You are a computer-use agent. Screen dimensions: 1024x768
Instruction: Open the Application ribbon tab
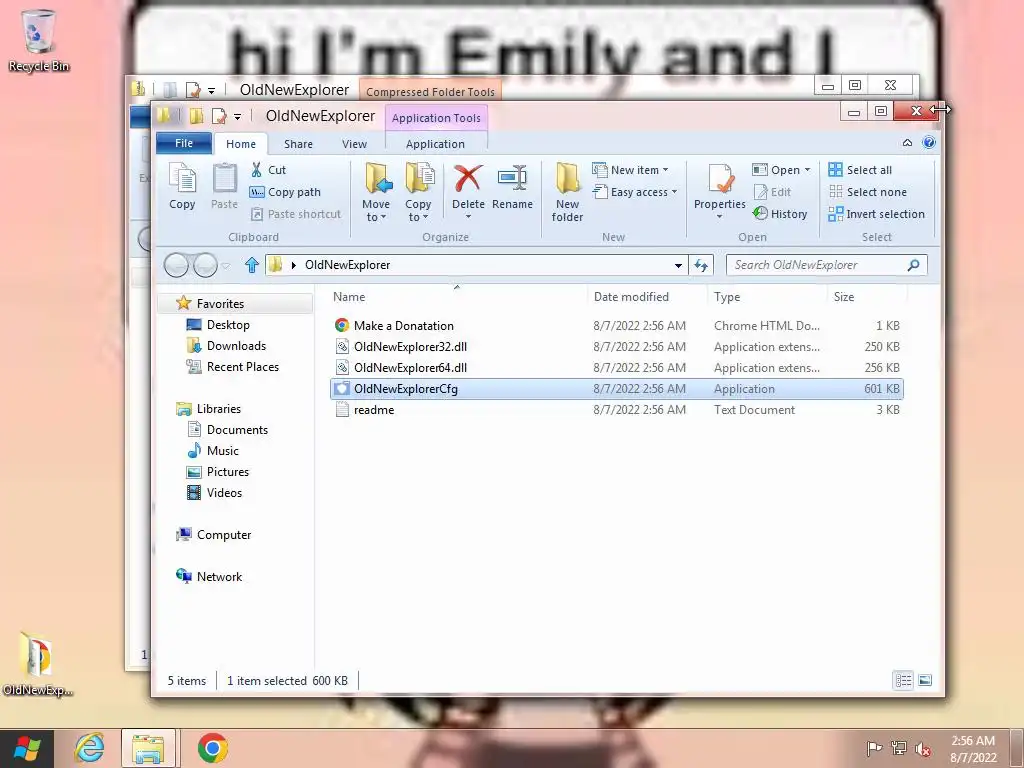(x=436, y=144)
